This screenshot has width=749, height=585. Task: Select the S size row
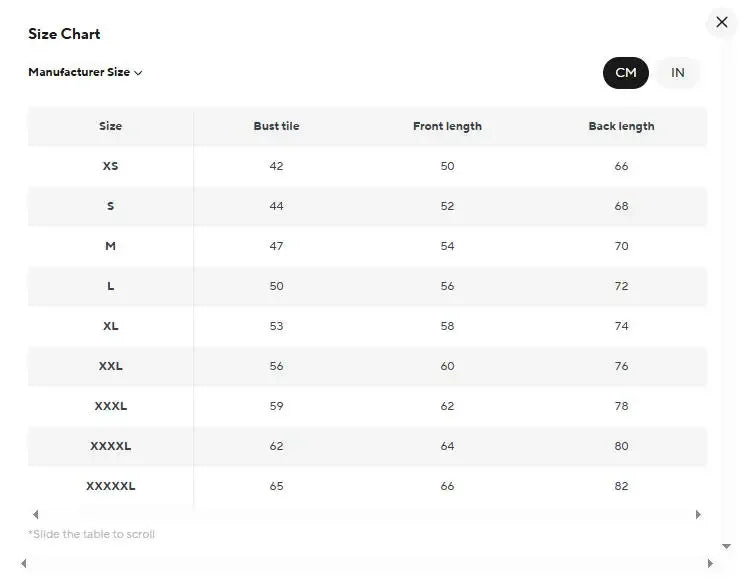pos(110,206)
